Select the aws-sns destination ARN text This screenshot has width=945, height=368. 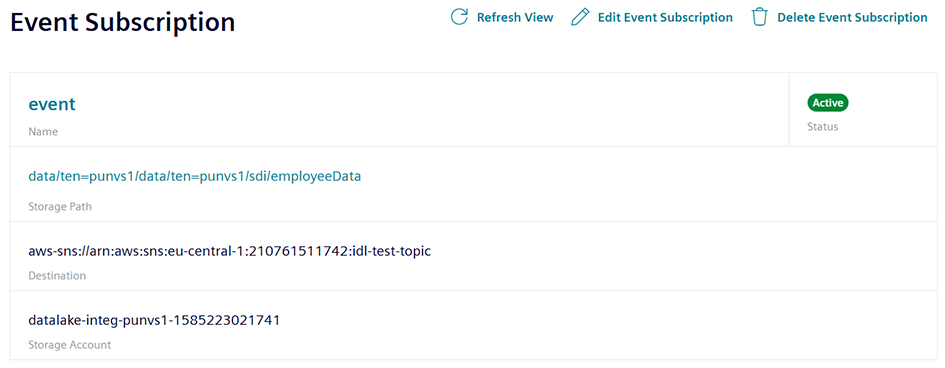[230, 251]
